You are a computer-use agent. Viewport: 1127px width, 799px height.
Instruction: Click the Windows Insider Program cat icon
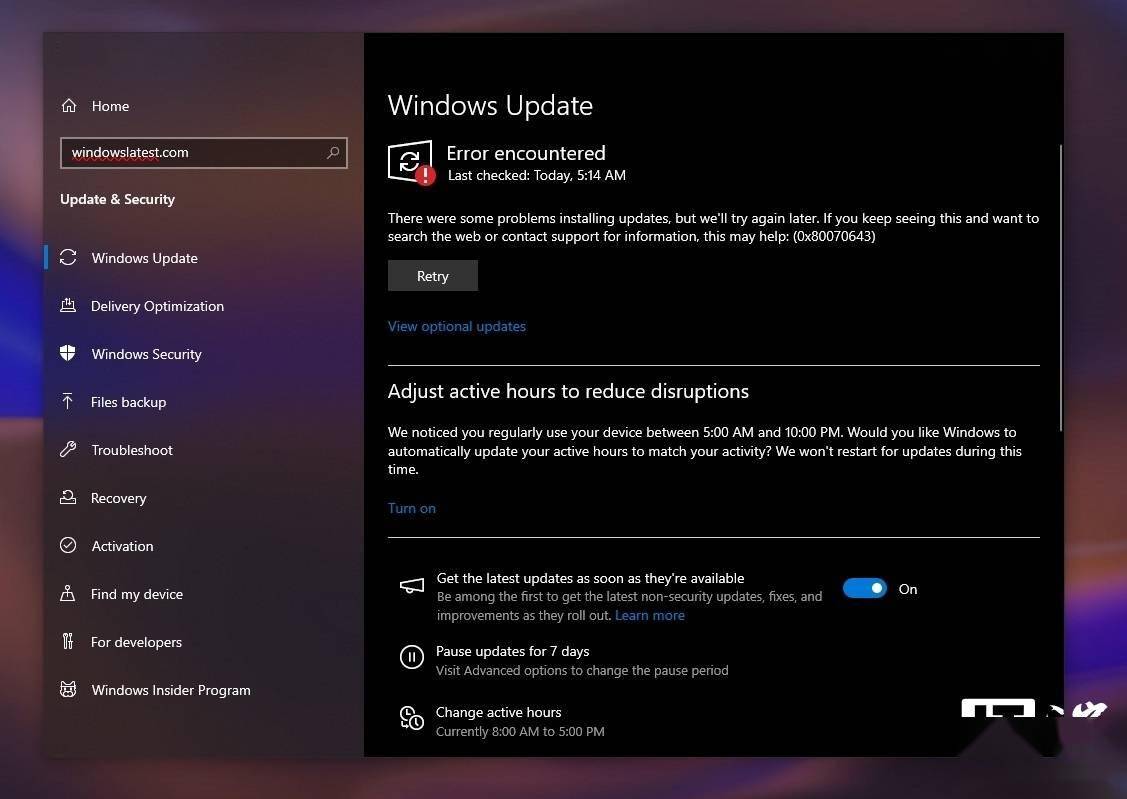68,689
